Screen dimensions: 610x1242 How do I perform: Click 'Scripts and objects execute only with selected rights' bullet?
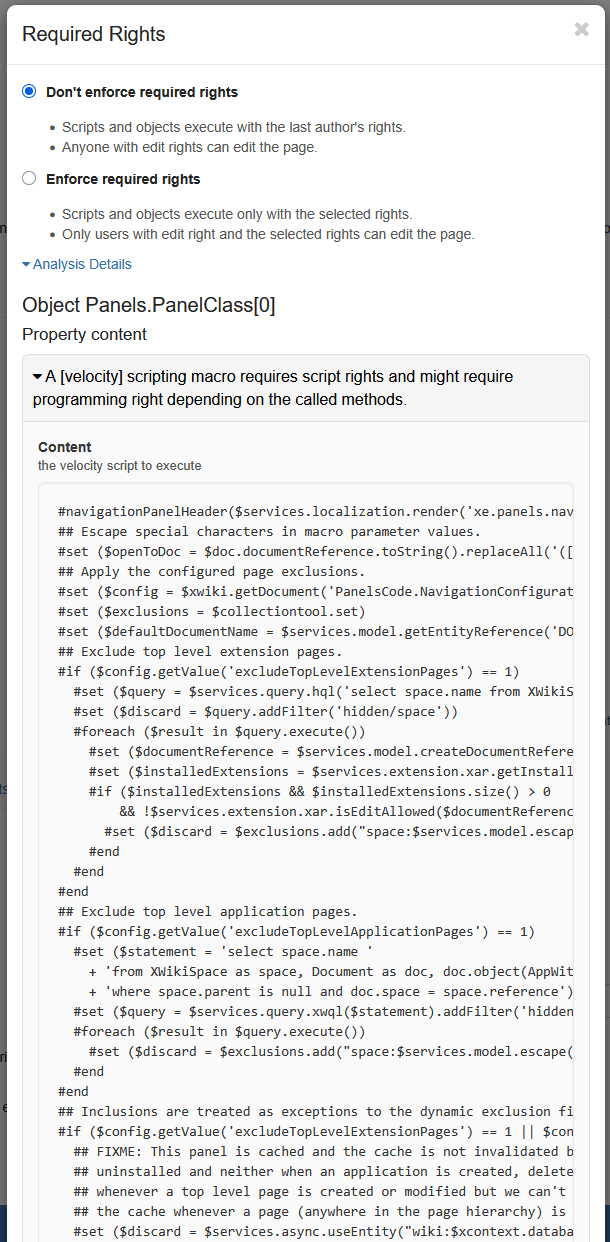[x=236, y=214]
